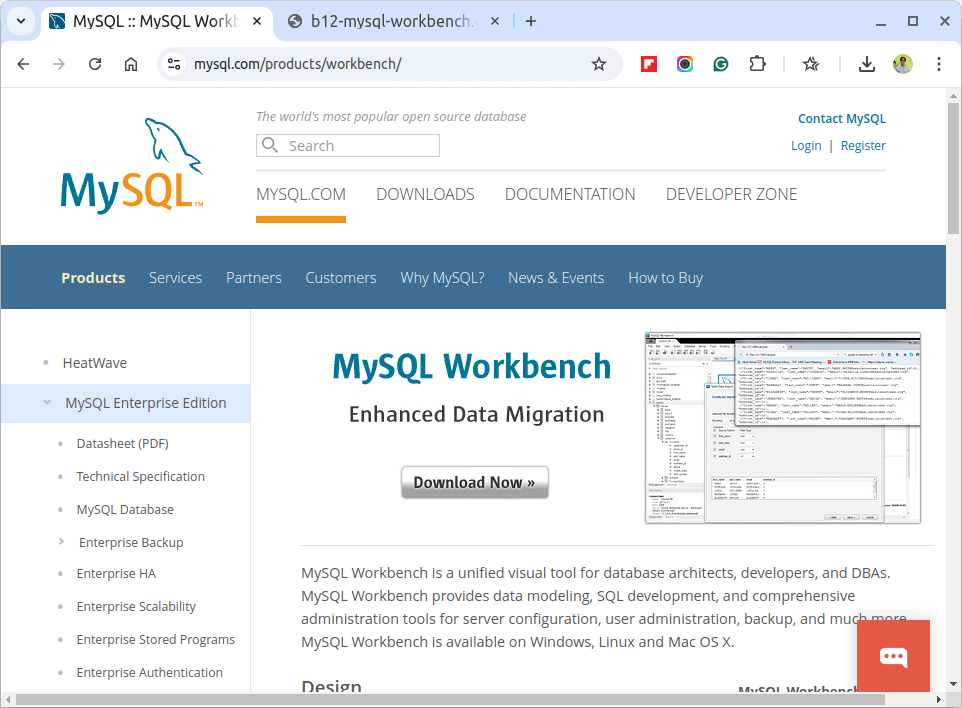962x708 pixels.
Task: Open Partners in the blue menu
Action: coord(253,278)
